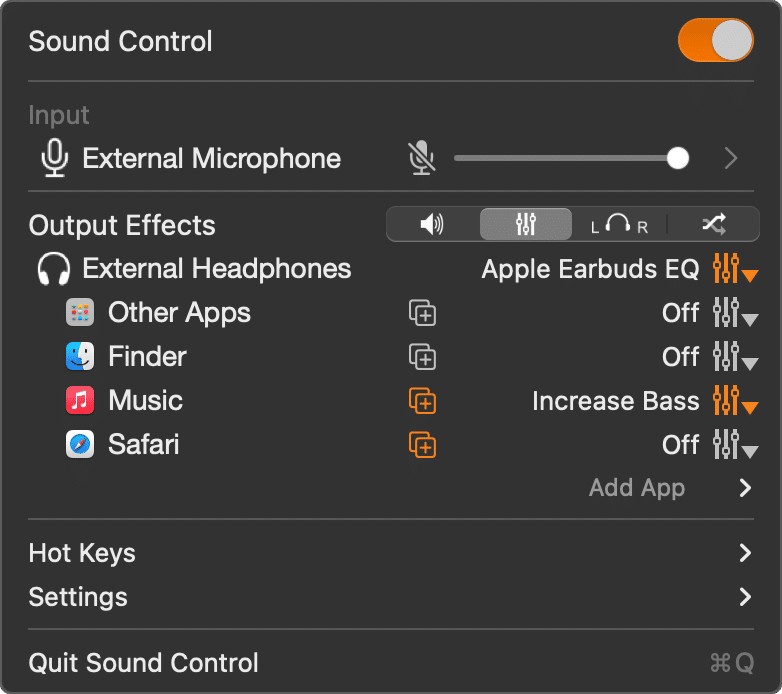Open the Finder EQ dropdown

(x=735, y=357)
